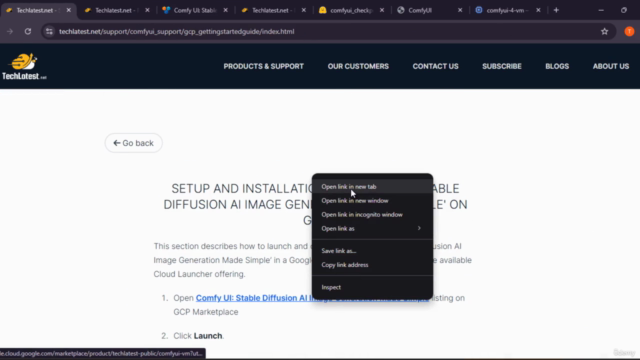Expand Open link as submenu
Screen dimensions: 640x360
pos(372,228)
